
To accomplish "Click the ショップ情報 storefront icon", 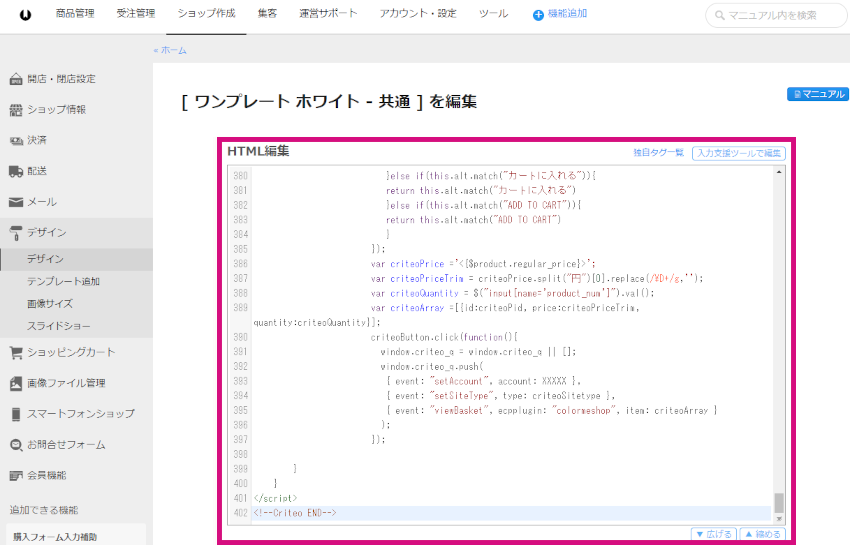I will click(x=16, y=110).
